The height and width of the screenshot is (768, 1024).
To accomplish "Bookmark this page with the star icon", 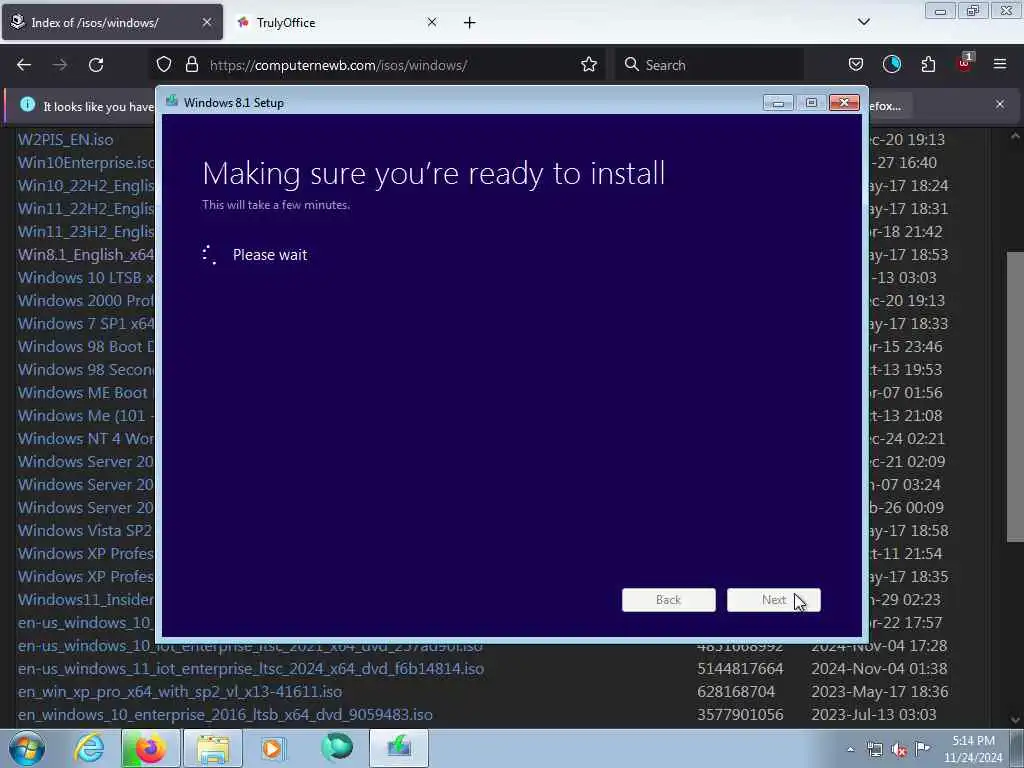I will [588, 65].
